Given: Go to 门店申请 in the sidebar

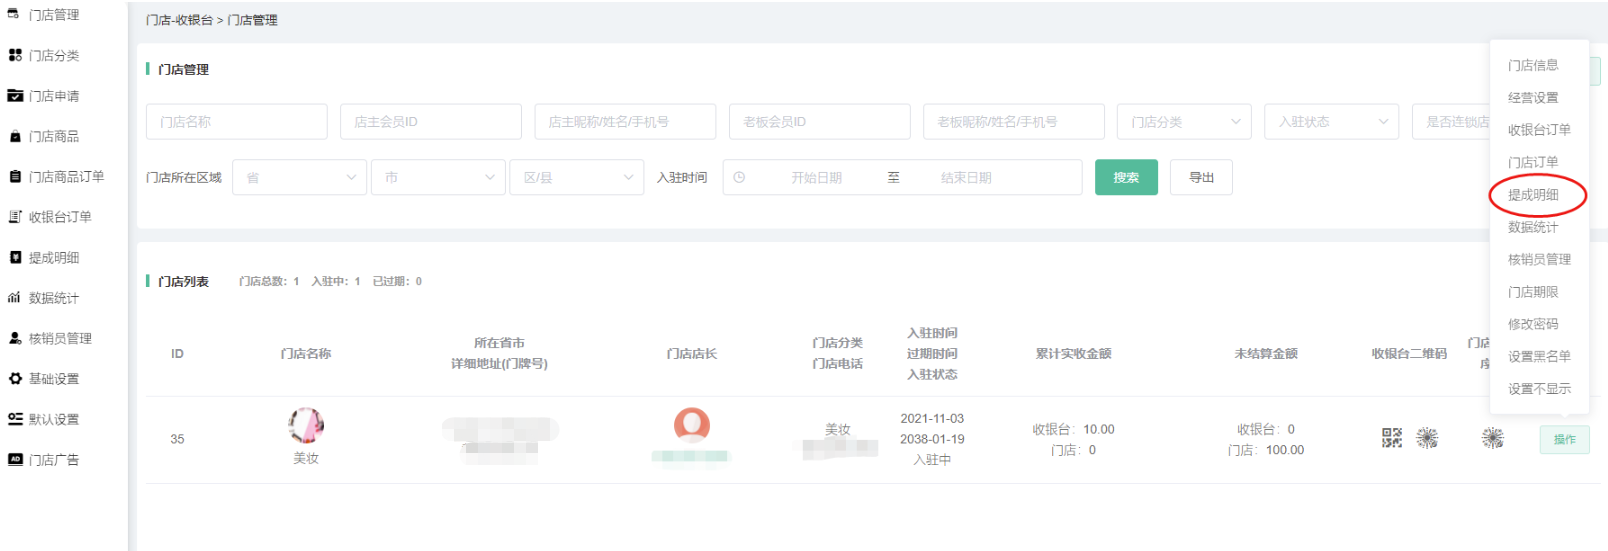Looking at the screenshot, I should [x=53, y=96].
